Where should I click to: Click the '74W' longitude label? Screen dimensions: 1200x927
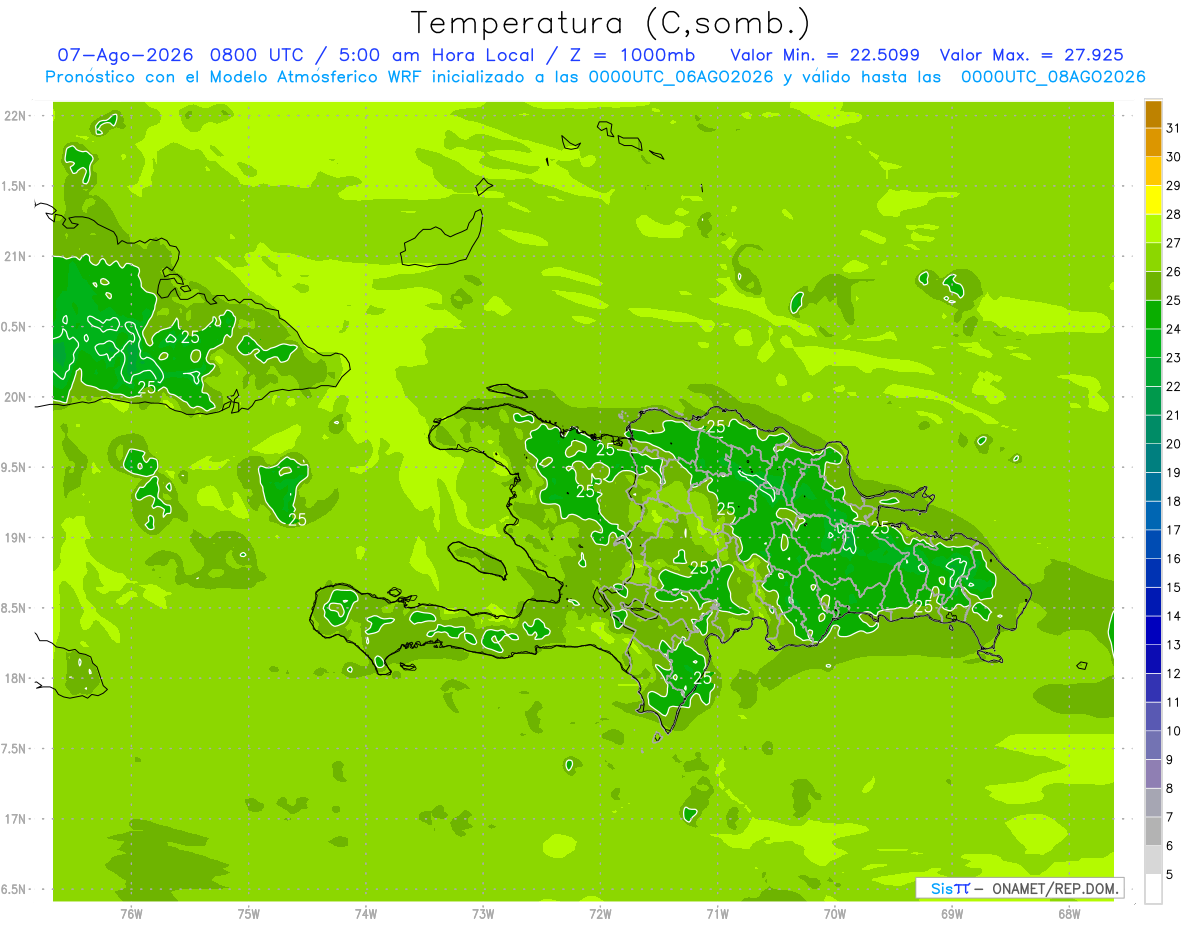(366, 913)
